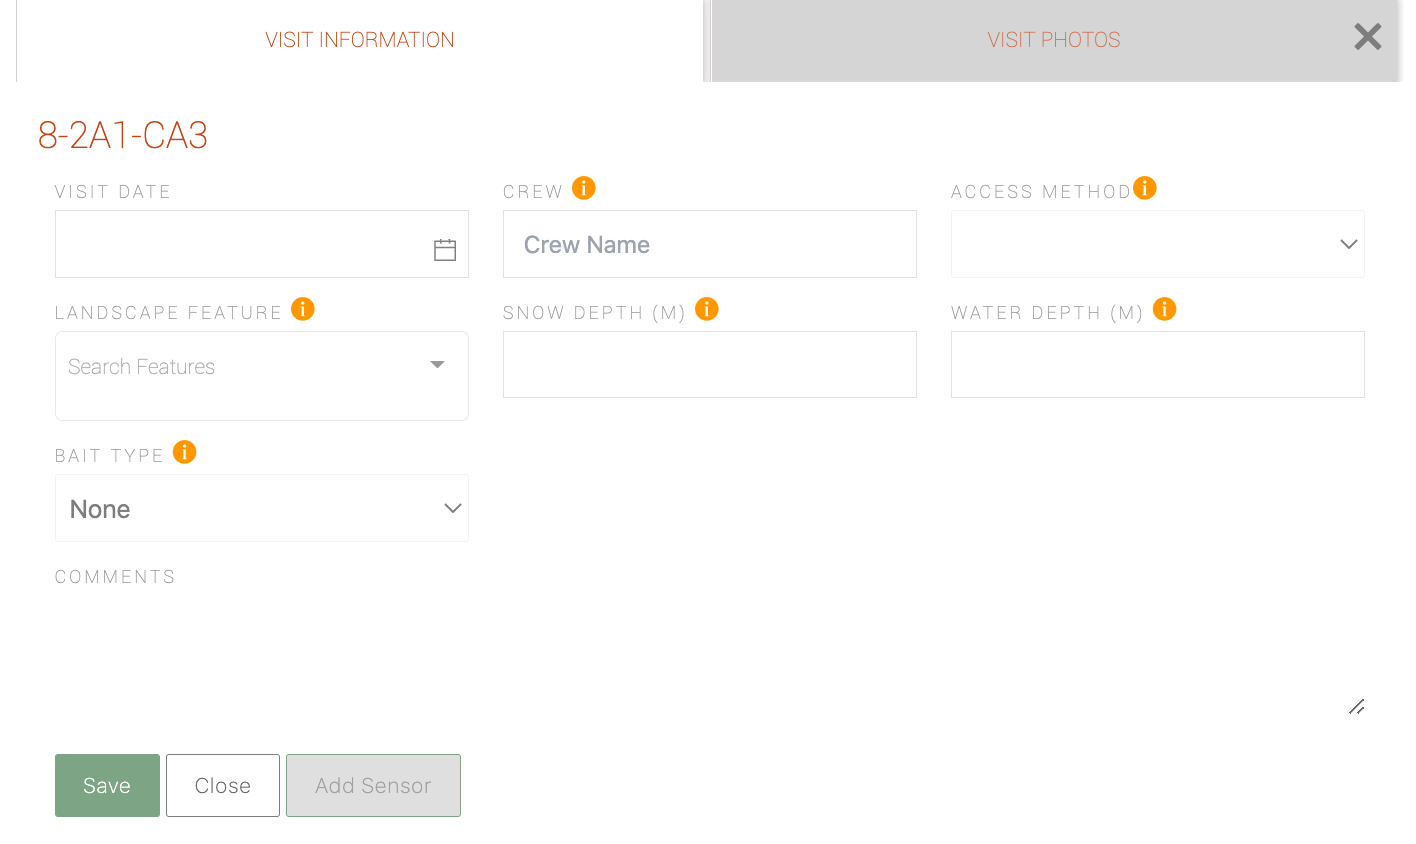Open the Bait Type dropdown showing None
The width and height of the screenshot is (1416, 844).
pyautogui.click(x=262, y=508)
